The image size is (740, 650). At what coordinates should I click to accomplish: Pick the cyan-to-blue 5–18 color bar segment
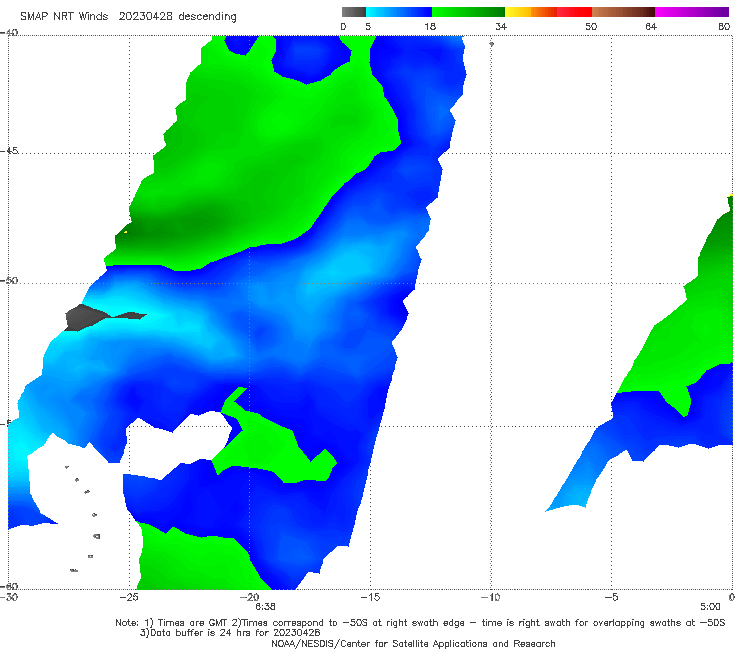click(399, 12)
